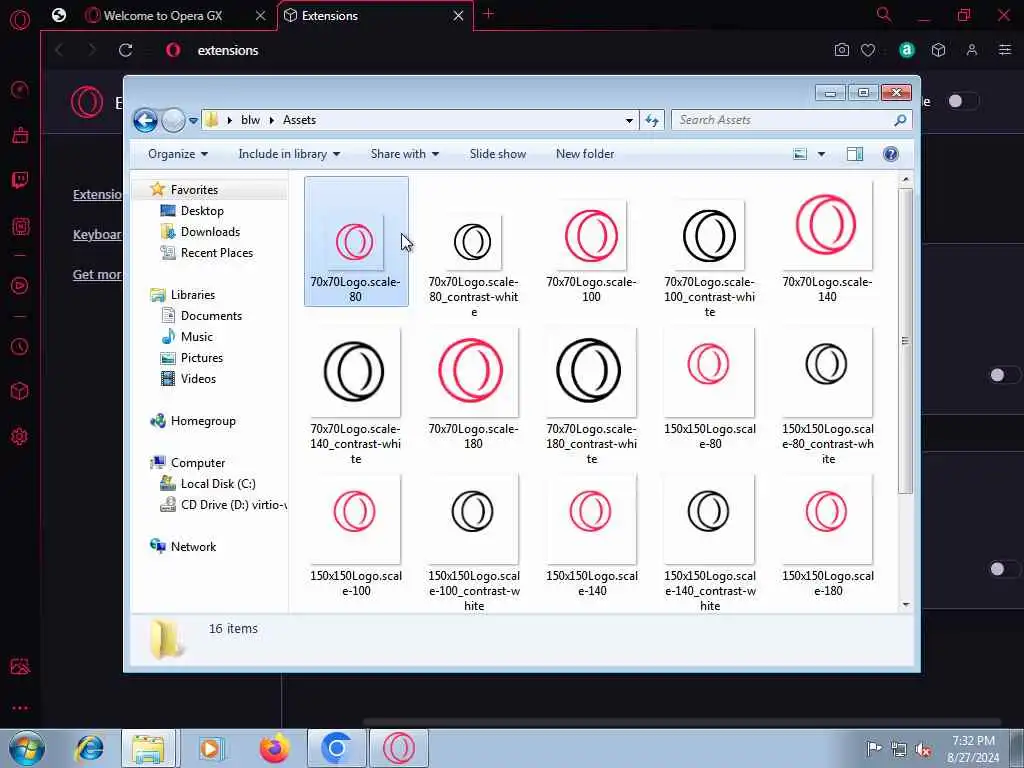Screen dimensions: 1024x768
Task: Select Desktop under Favorites
Action: (x=202, y=211)
